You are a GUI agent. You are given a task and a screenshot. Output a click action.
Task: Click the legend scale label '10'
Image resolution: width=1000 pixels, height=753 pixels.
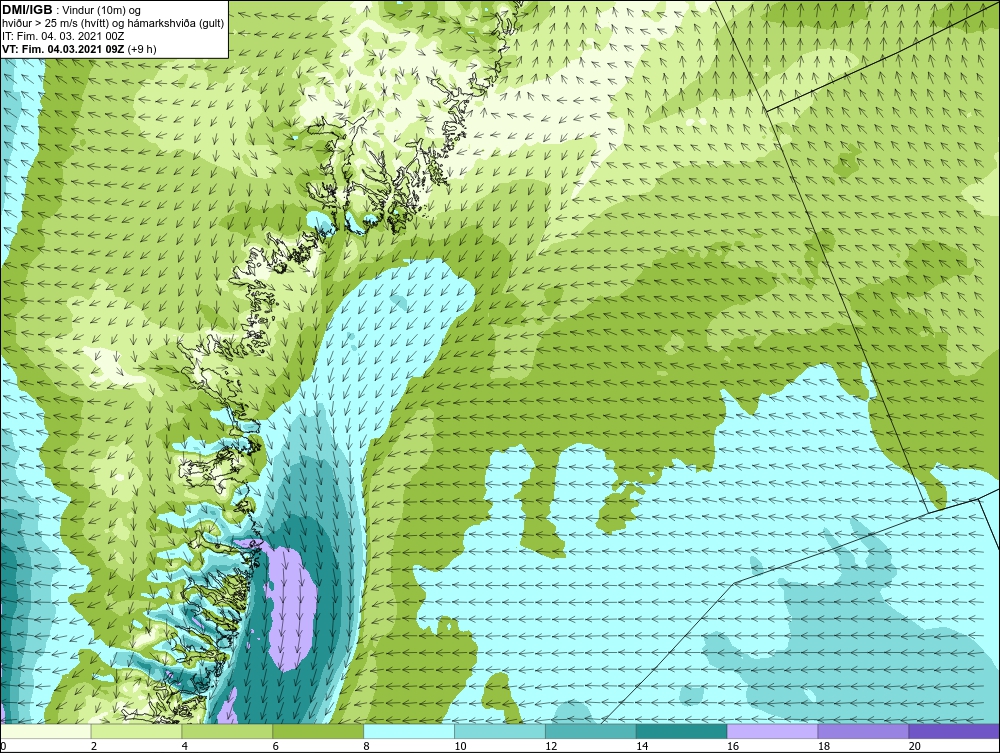(460, 746)
